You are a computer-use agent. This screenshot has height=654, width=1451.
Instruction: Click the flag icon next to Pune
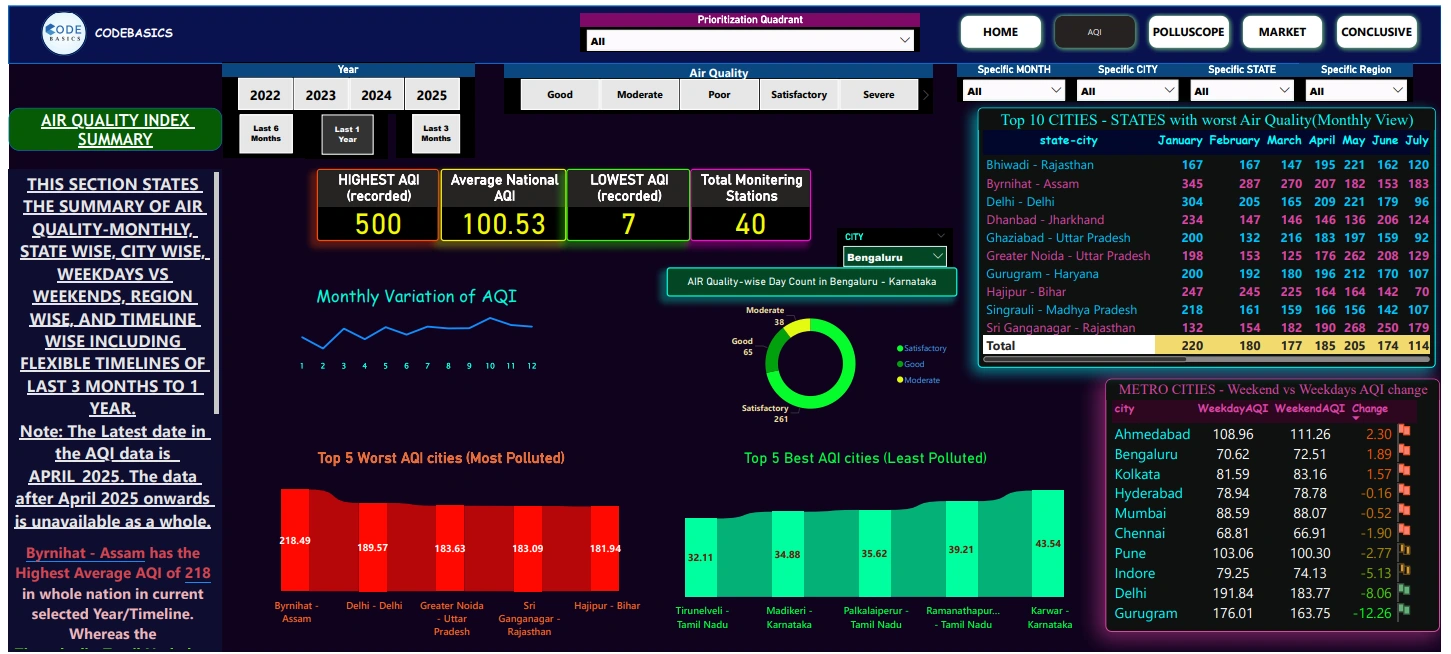(1404, 550)
